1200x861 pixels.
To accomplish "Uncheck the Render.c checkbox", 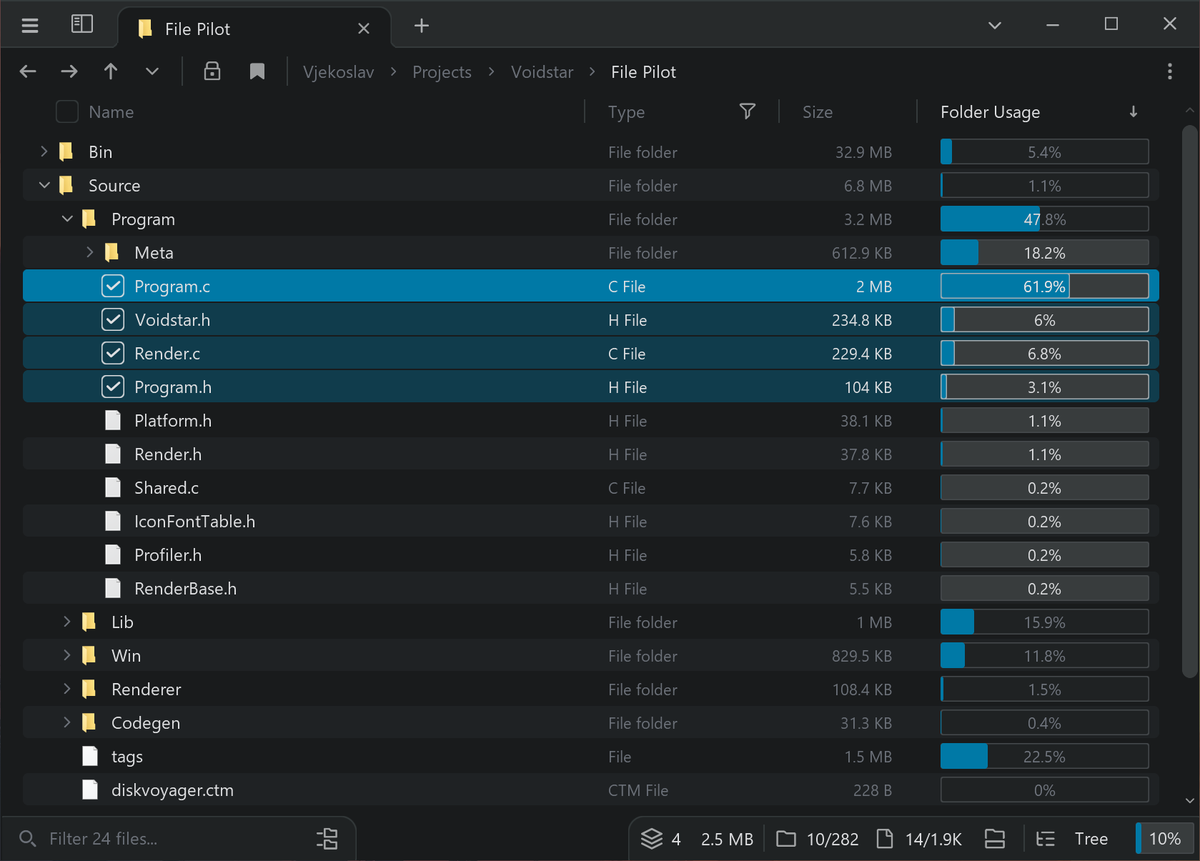I will [x=113, y=353].
